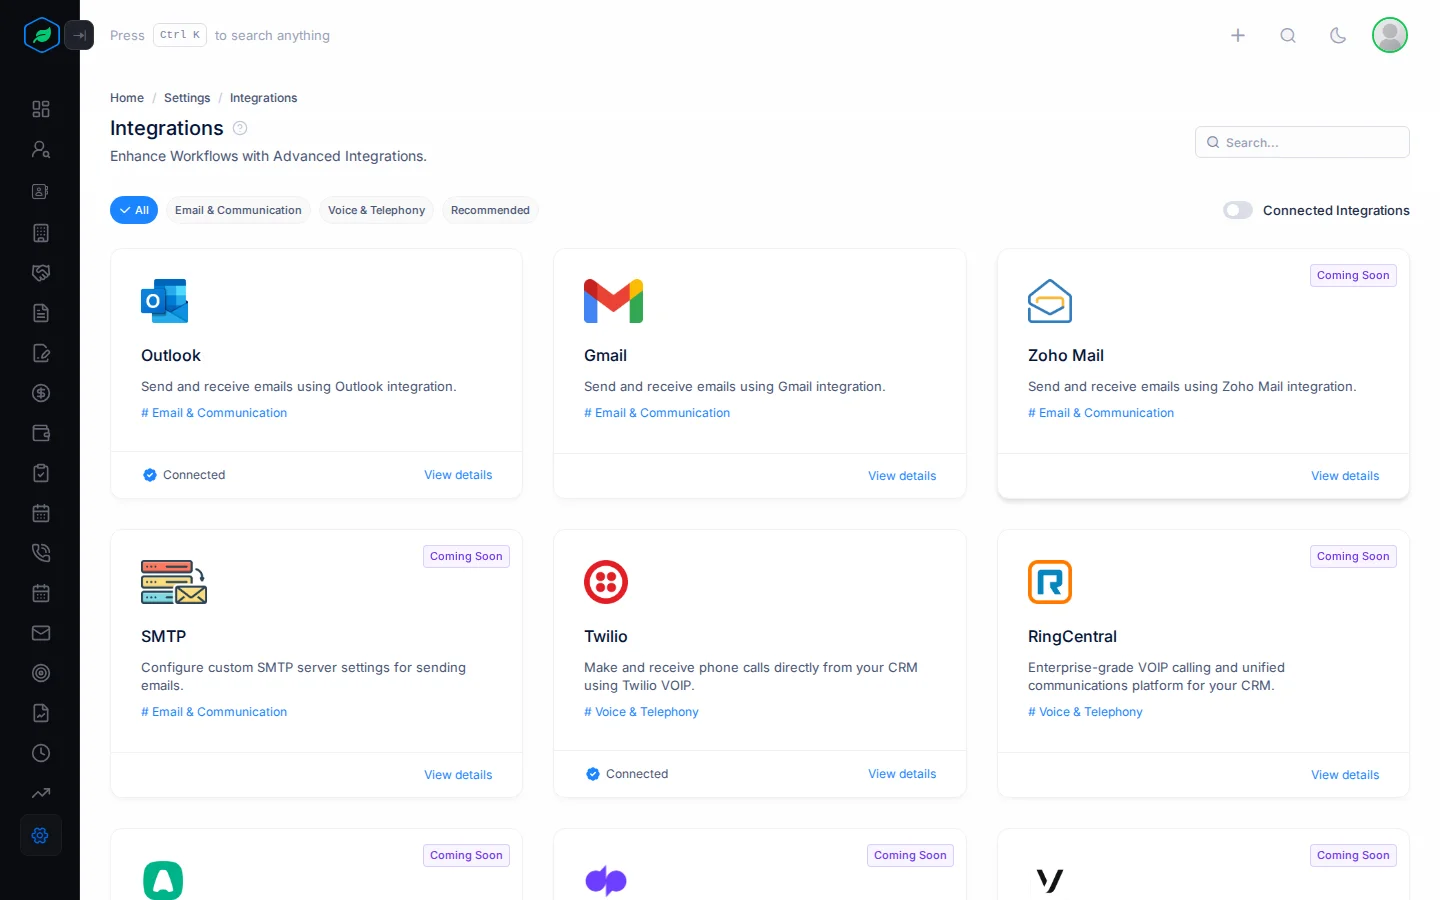The width and height of the screenshot is (1440, 900).
Task: Open the phone calls icon in sidebar
Action: click(41, 553)
